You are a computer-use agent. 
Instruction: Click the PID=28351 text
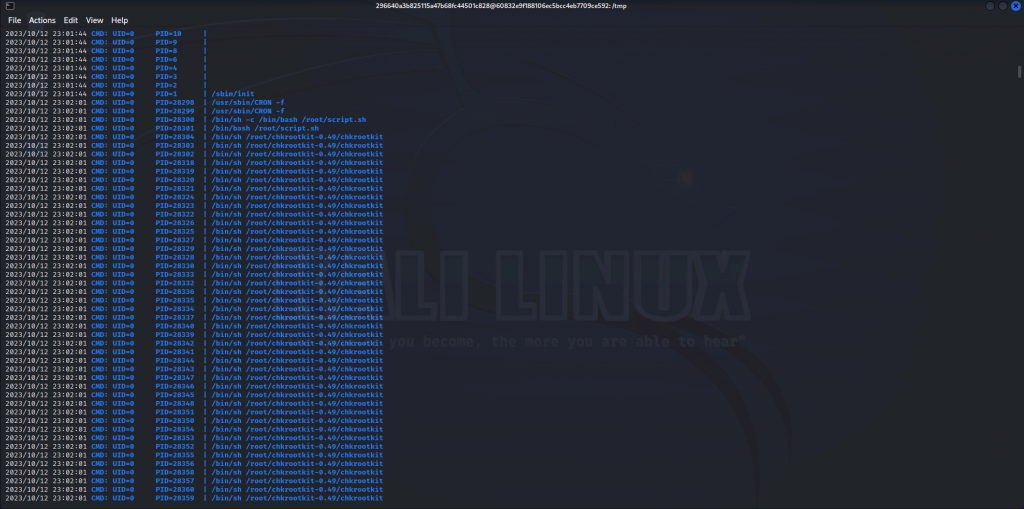coord(175,412)
